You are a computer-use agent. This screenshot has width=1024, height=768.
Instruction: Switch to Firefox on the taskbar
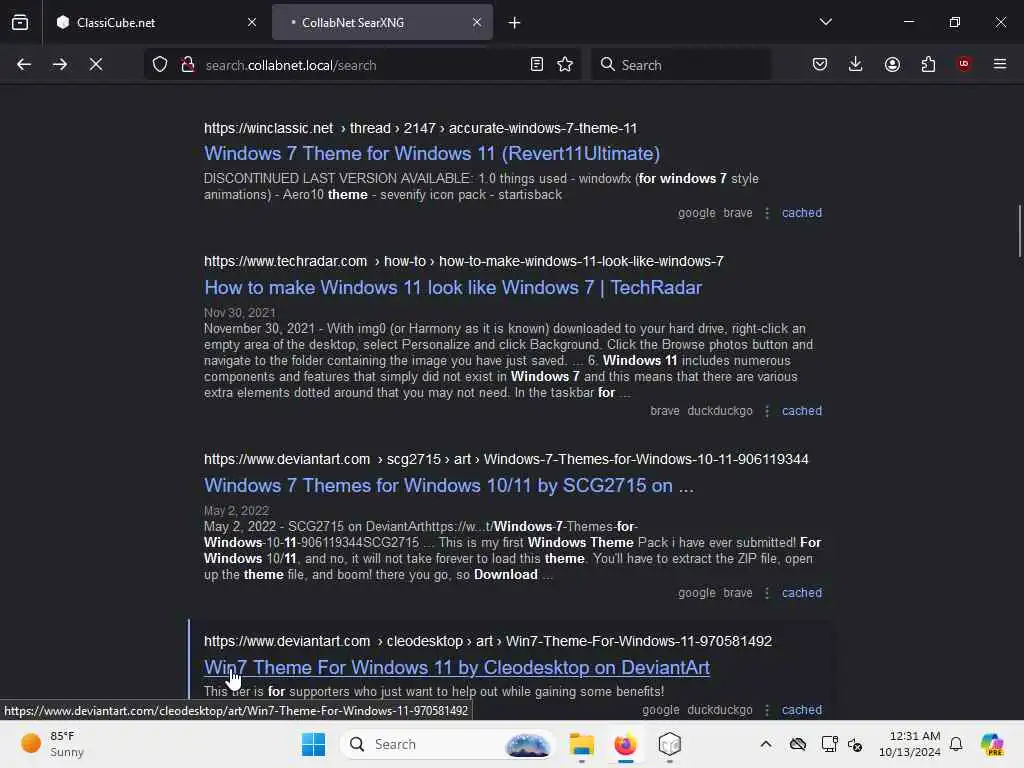click(626, 744)
